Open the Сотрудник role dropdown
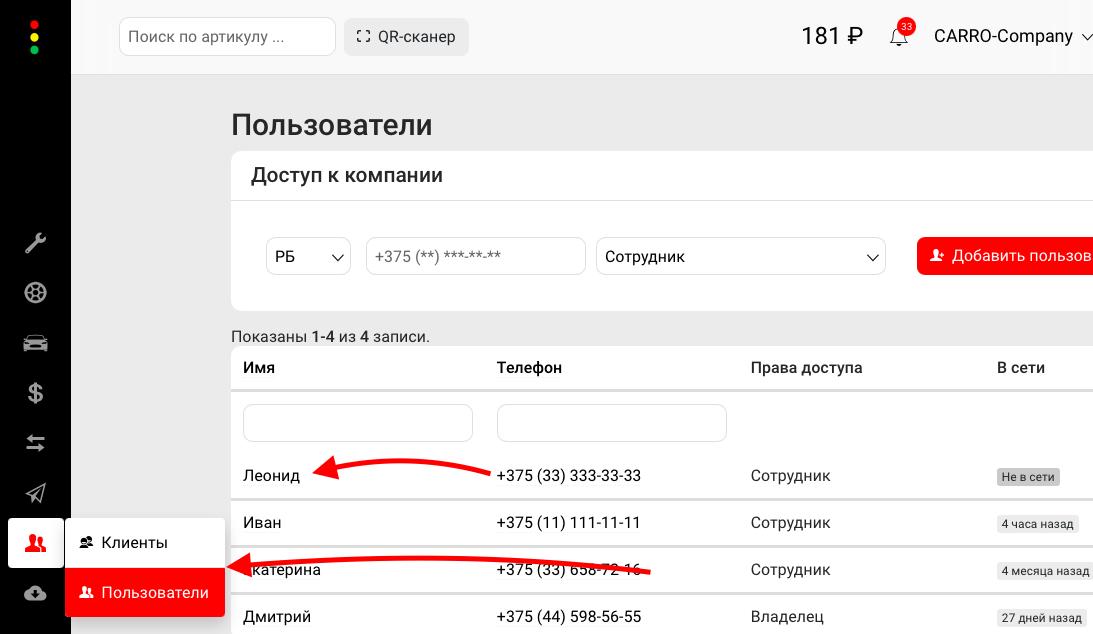The image size is (1093, 634). pyautogui.click(x=741, y=256)
